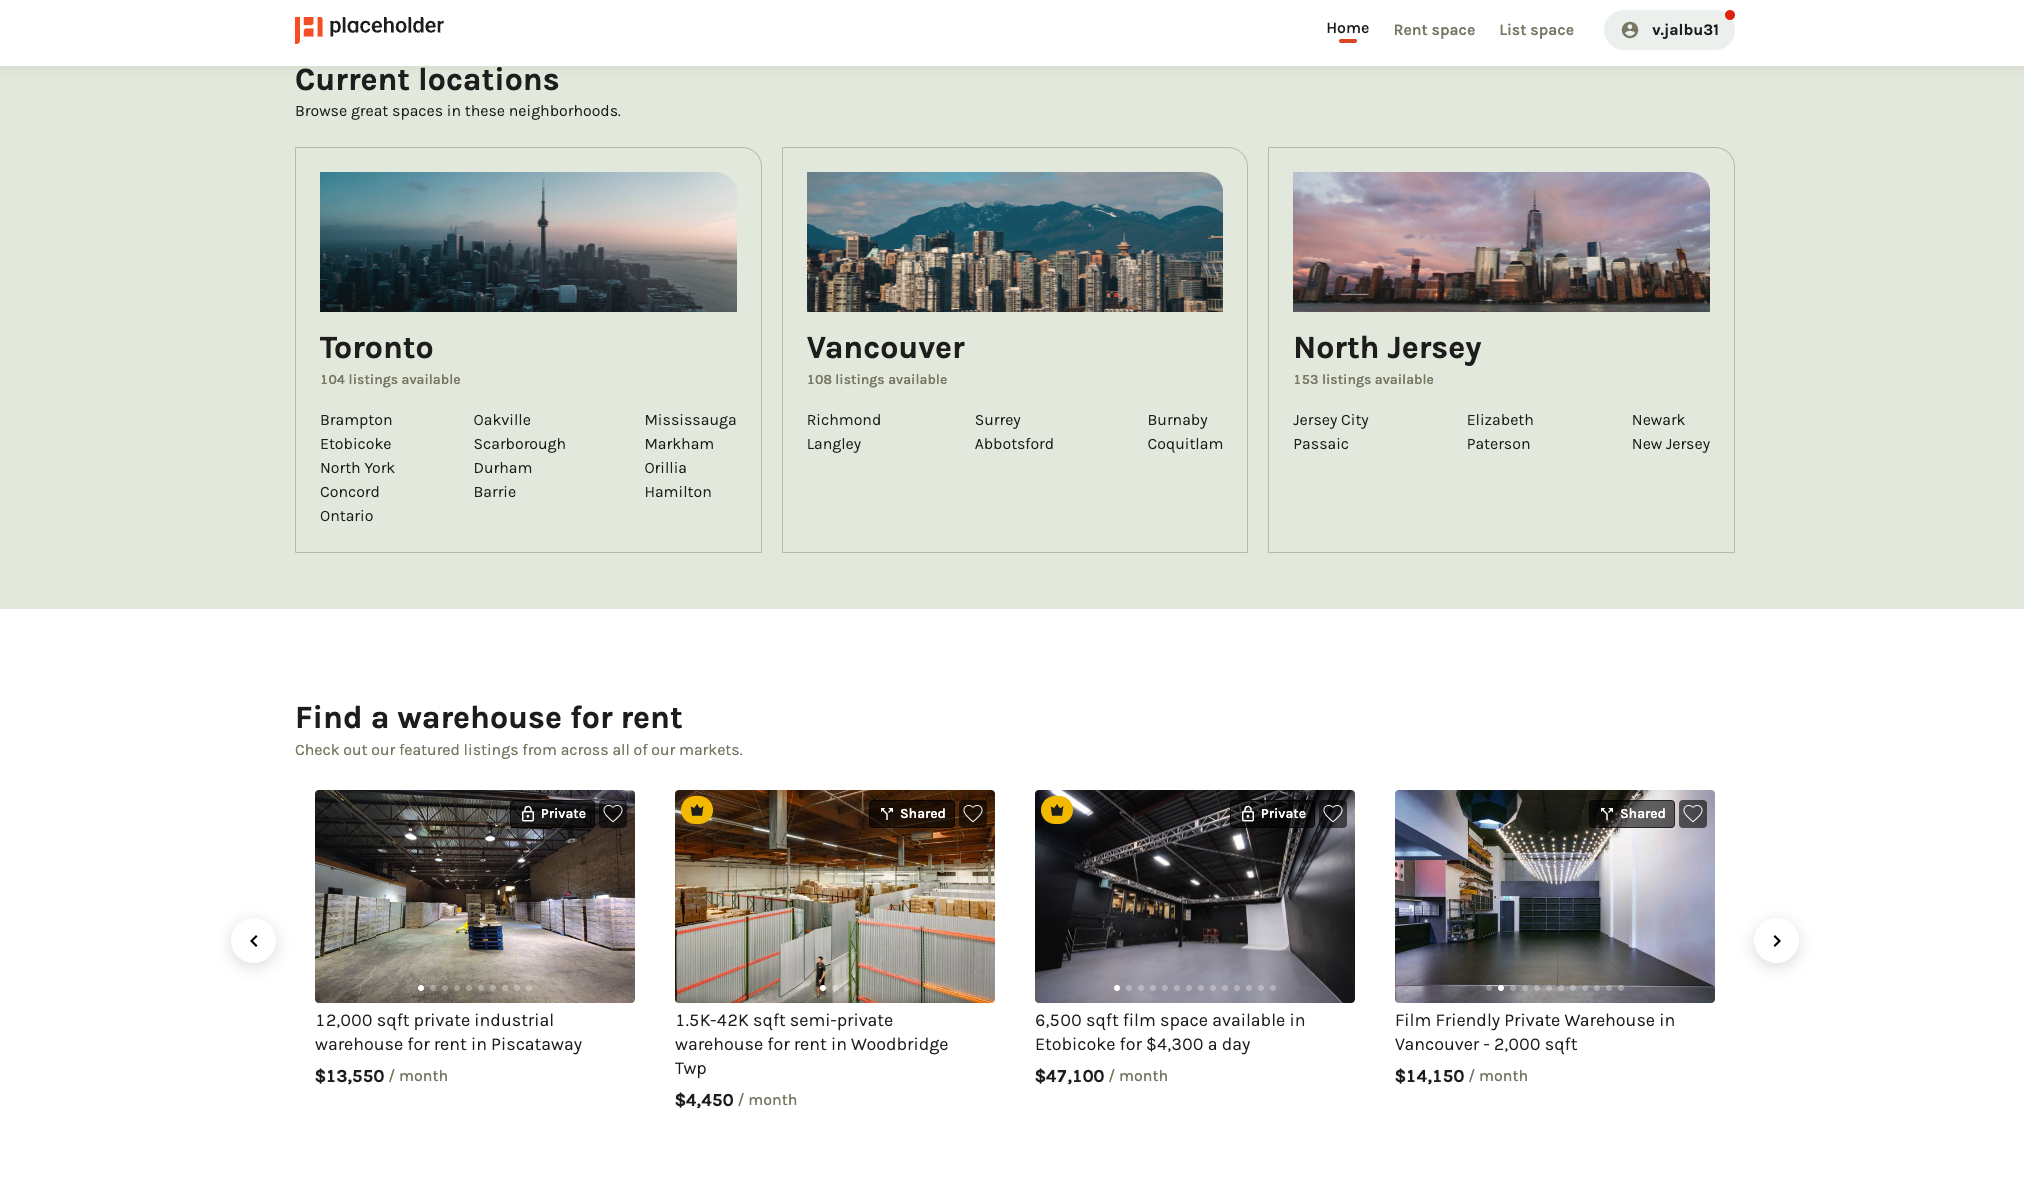Screen dimensions: 2024x1200
Task: Click the Shared badge on the Vancouver warehouse listing
Action: coord(1631,813)
